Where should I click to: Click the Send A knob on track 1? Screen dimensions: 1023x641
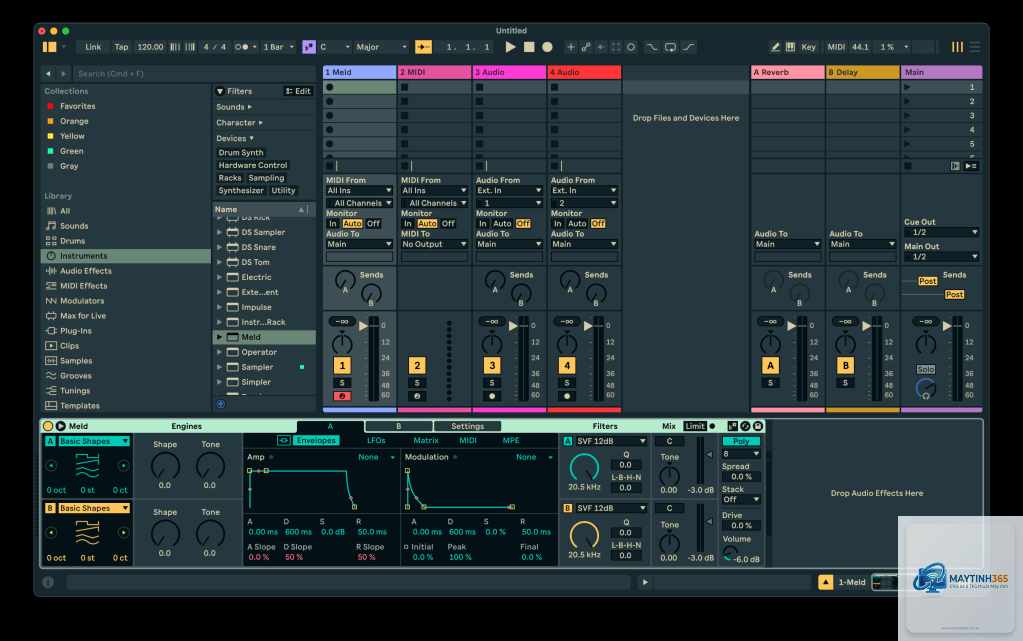pos(344,281)
